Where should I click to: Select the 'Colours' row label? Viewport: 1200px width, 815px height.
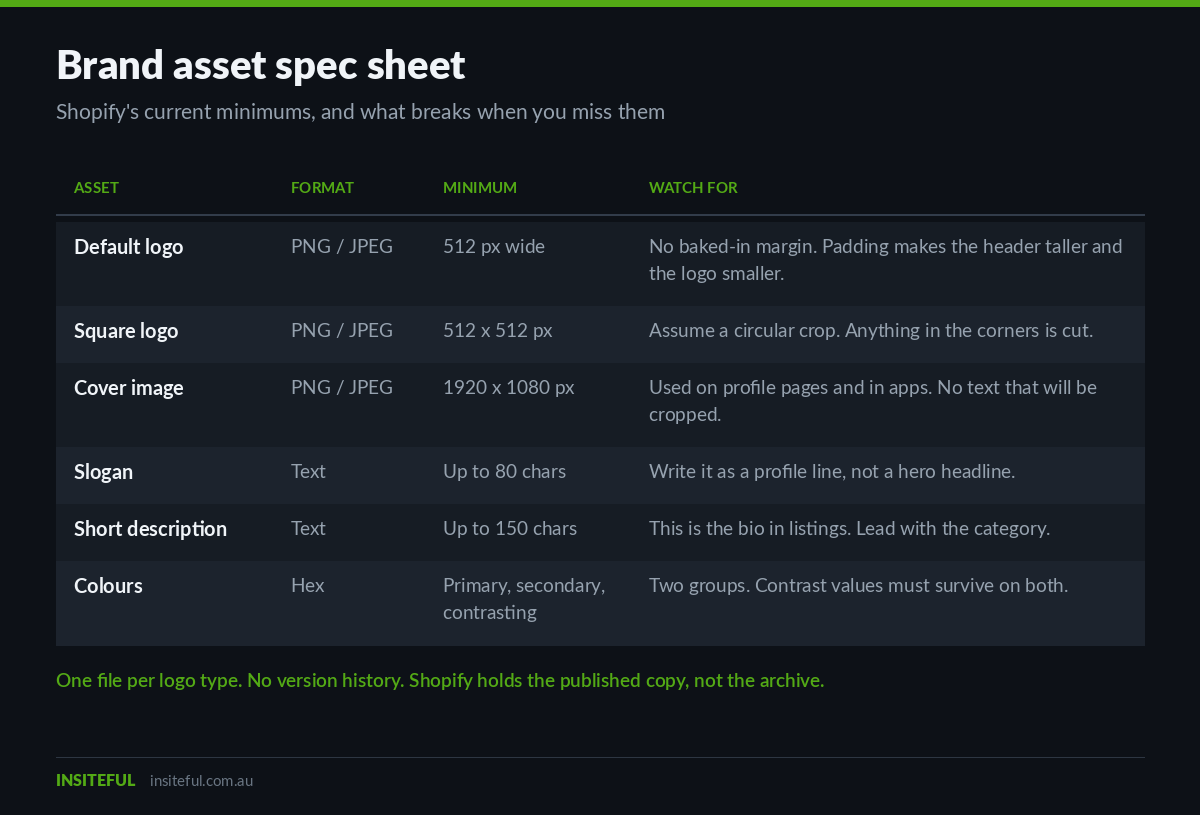click(108, 585)
